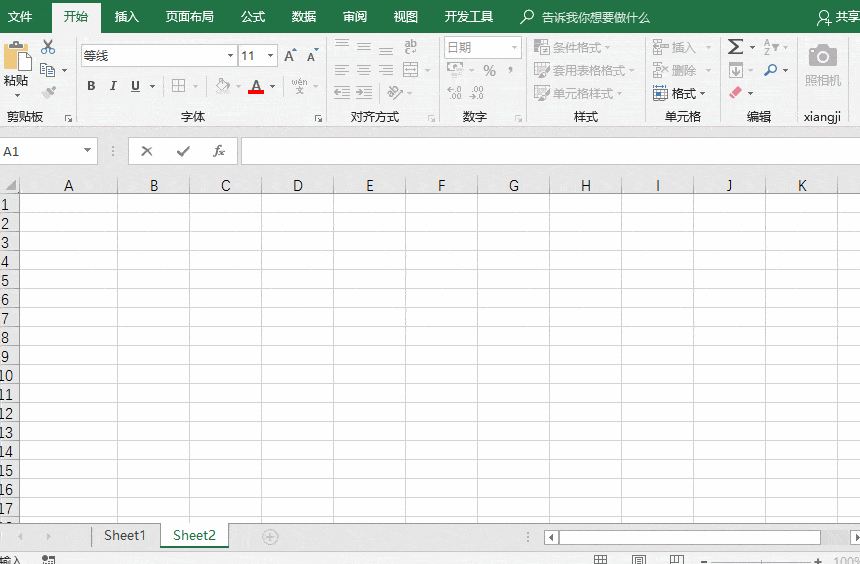Increase font size with the larger A icon
Viewport: 860px width, 564px height.
[x=290, y=56]
